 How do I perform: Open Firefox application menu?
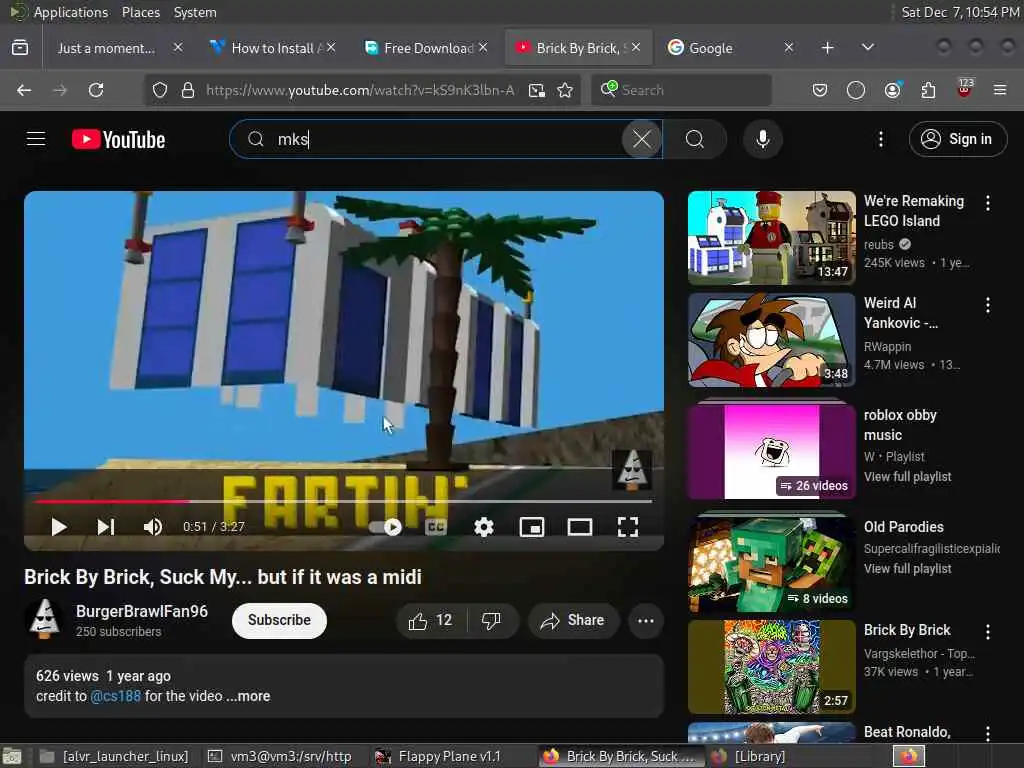point(999,90)
